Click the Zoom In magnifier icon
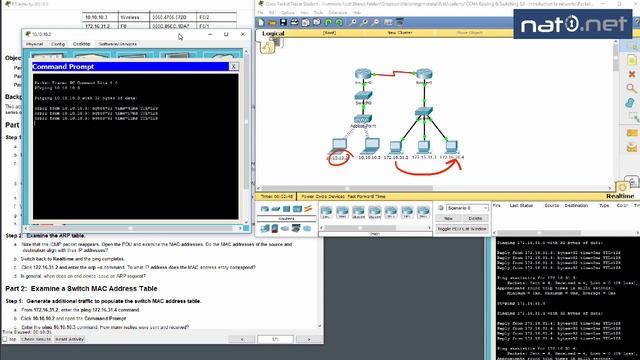640x360 pixels. (353, 22)
